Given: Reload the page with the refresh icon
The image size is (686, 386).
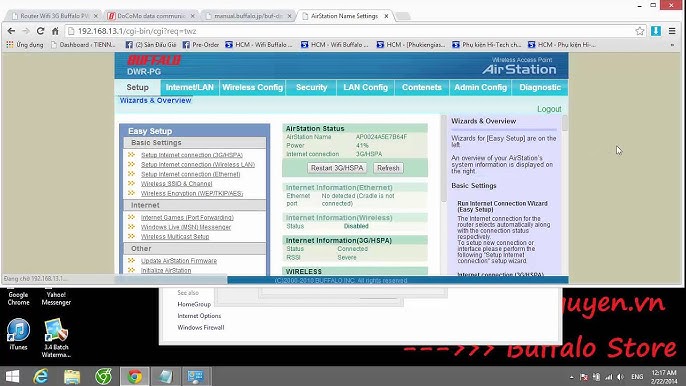Looking at the screenshot, I should tap(40, 31).
